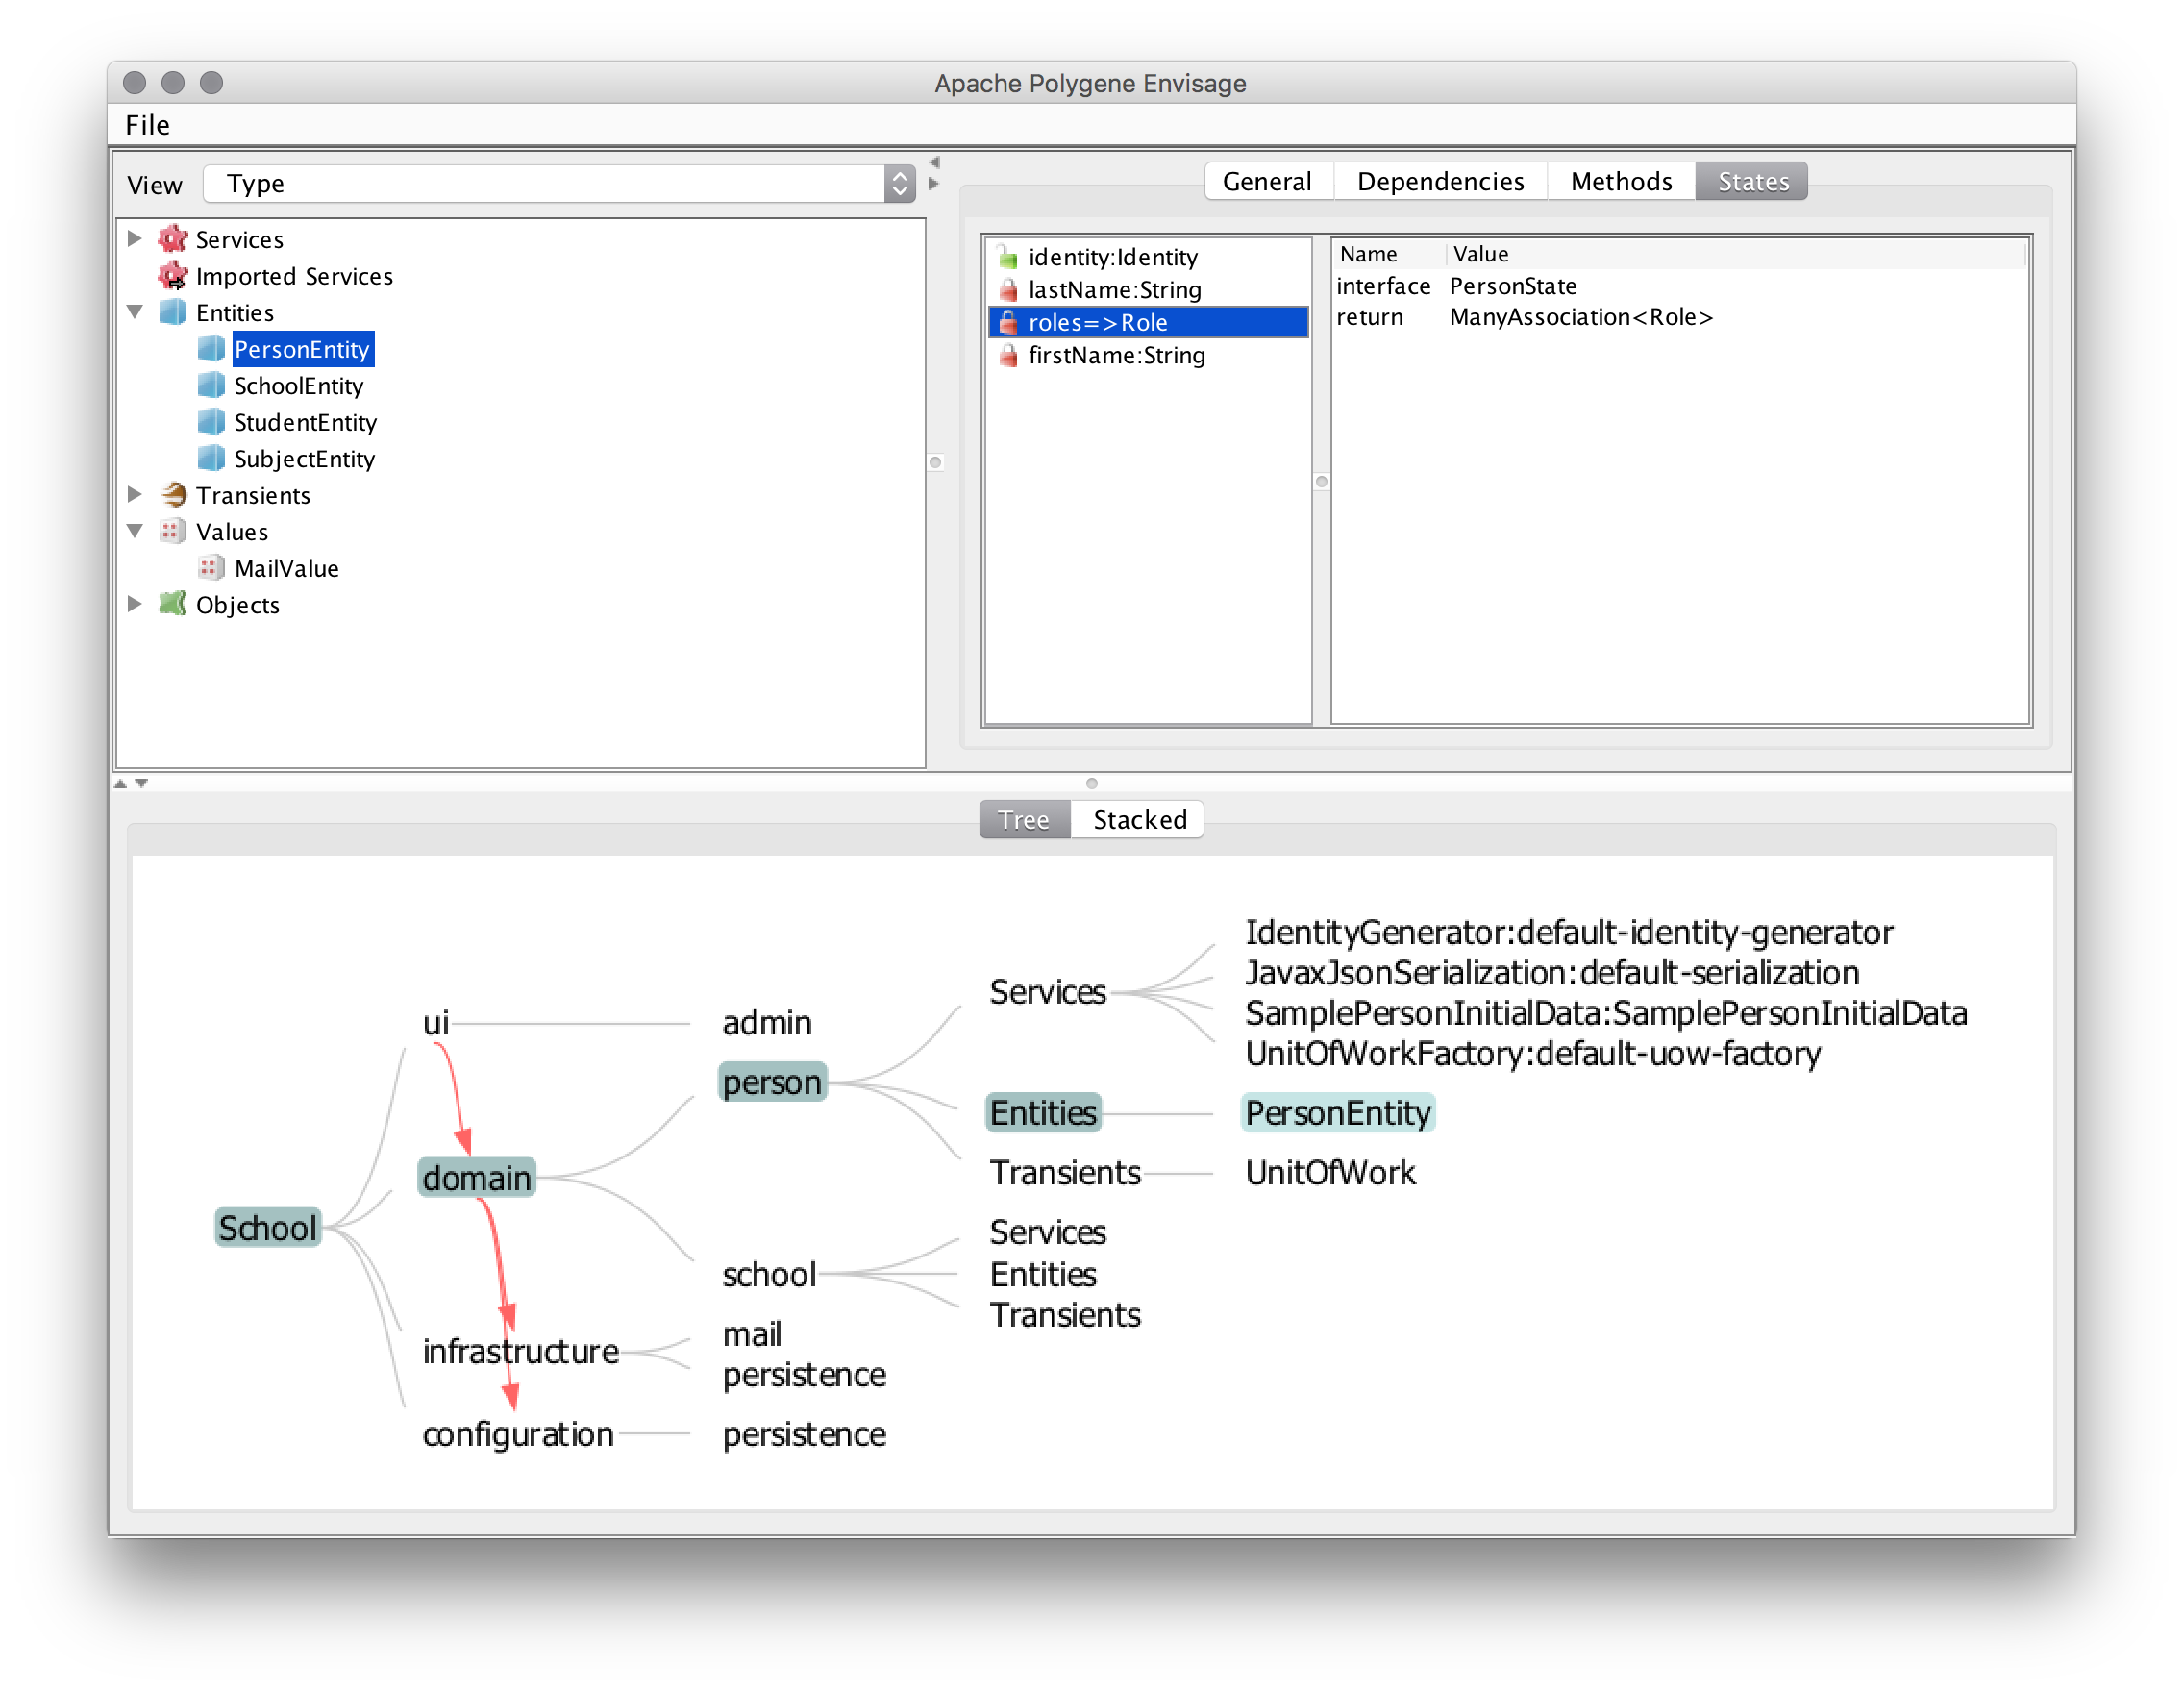Click red lock icon beside lastName:String
The height and width of the screenshot is (1692, 2184).
tap(1008, 290)
